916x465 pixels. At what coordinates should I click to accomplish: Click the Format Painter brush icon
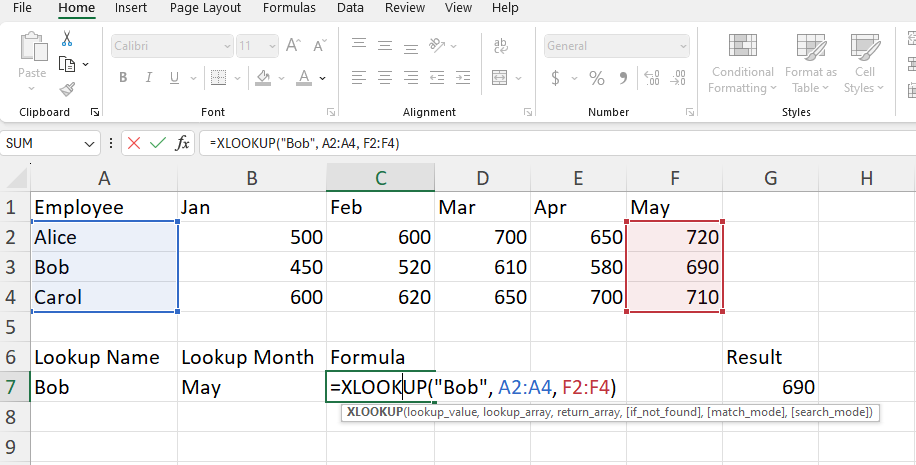click(x=67, y=88)
